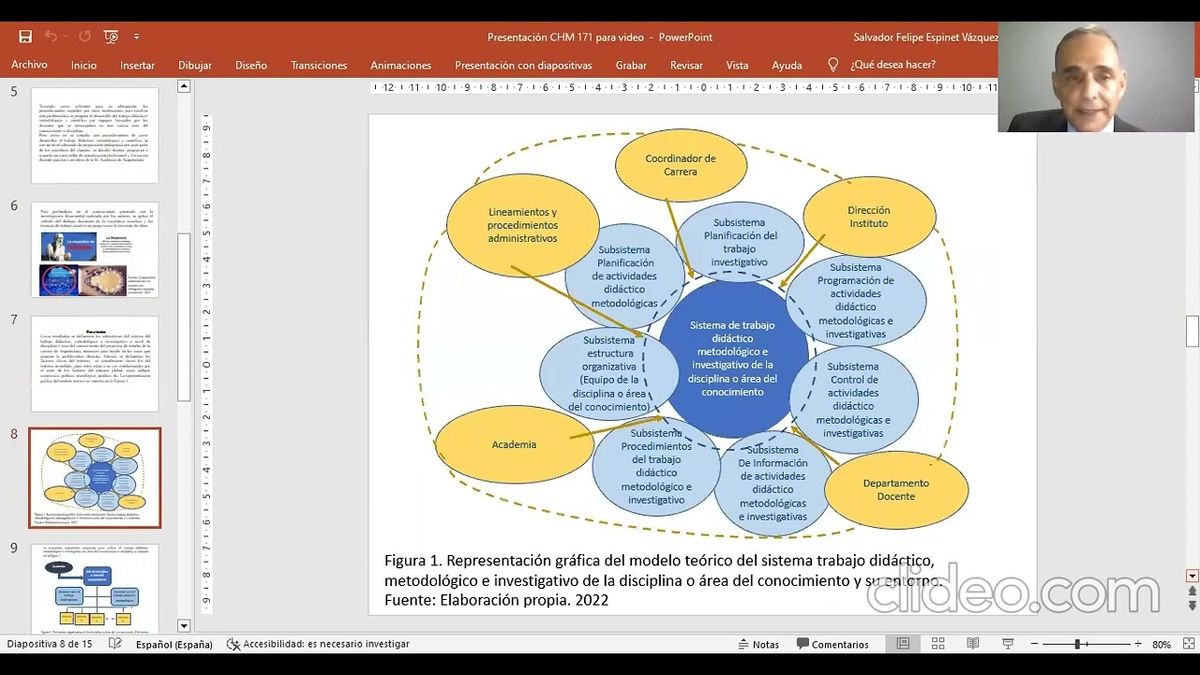The image size is (1200, 675).
Task: Click the account name Salvador Felipe Espinet Vázquez
Action: (925, 37)
